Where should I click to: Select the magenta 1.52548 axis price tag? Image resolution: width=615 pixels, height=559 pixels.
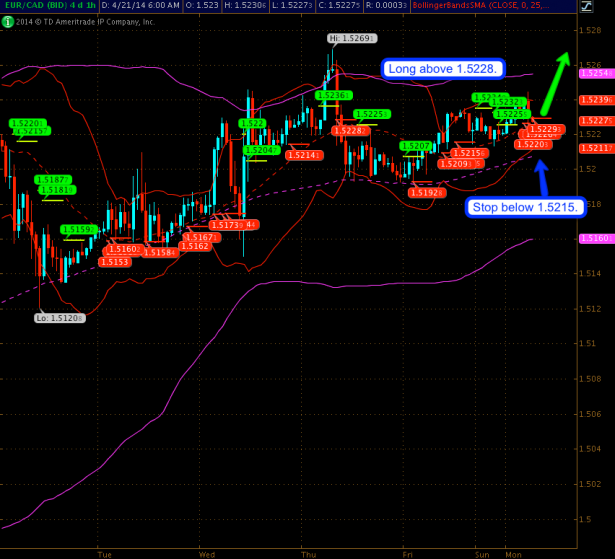point(597,73)
